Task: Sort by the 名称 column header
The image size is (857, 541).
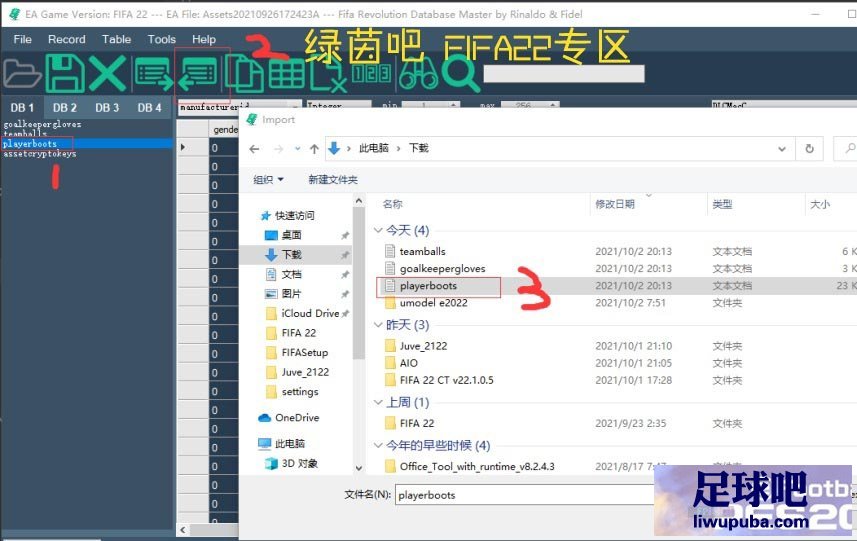Action: tap(392, 204)
